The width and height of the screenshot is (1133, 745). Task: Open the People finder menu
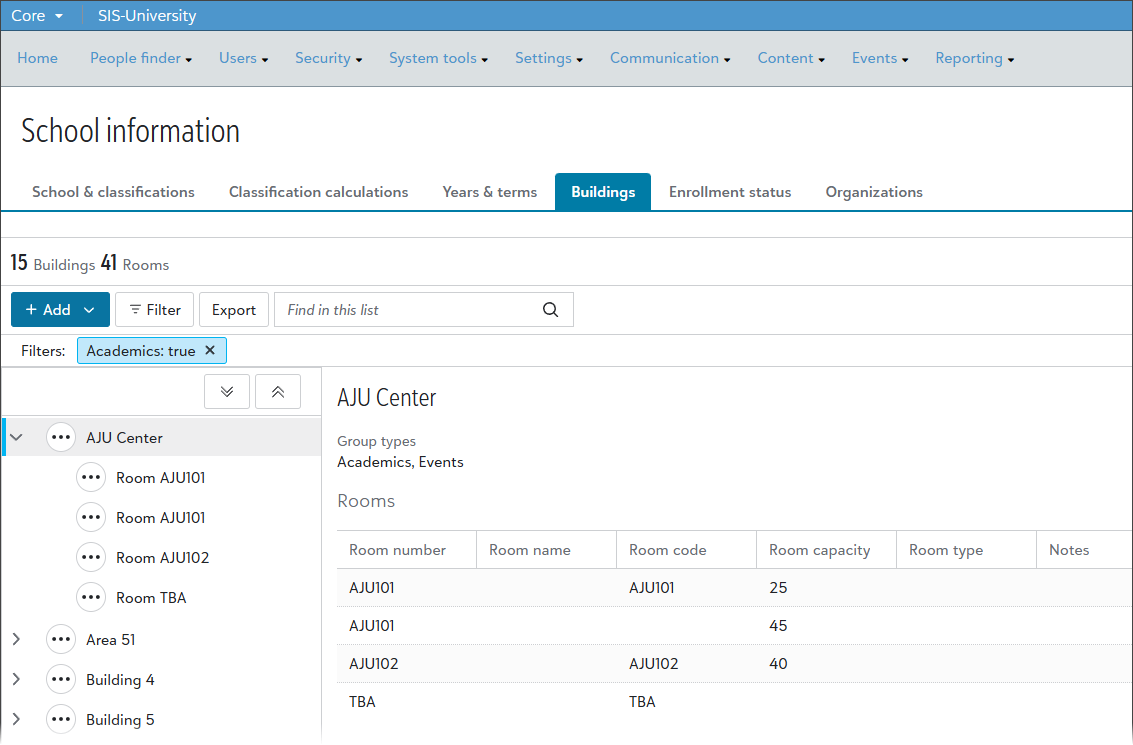tap(141, 59)
